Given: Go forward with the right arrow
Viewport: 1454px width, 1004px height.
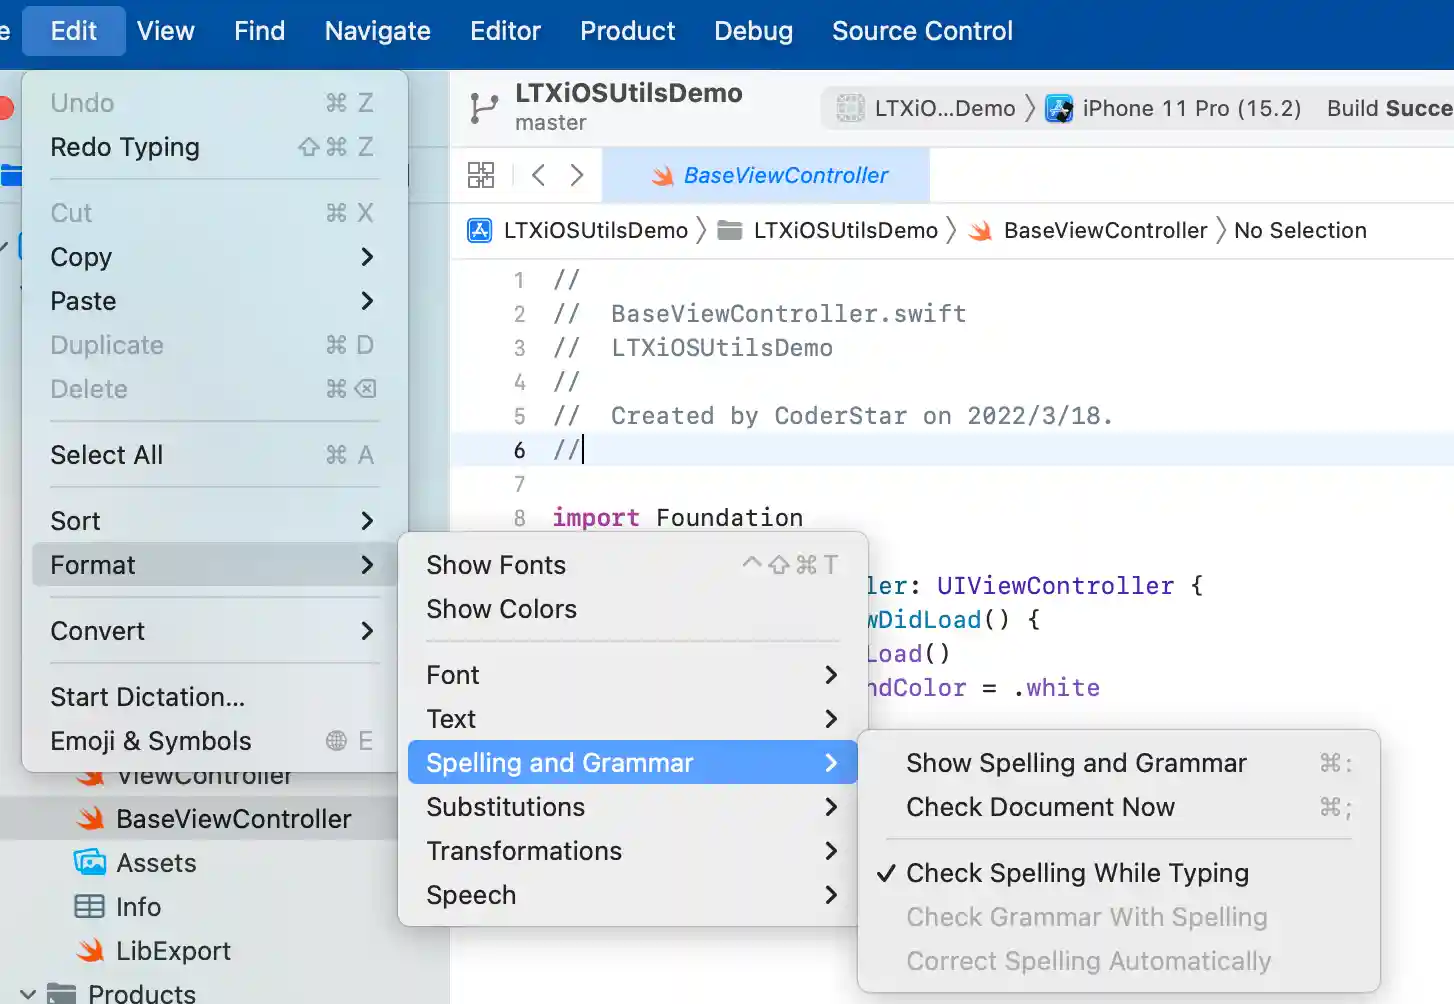Looking at the screenshot, I should 576,175.
